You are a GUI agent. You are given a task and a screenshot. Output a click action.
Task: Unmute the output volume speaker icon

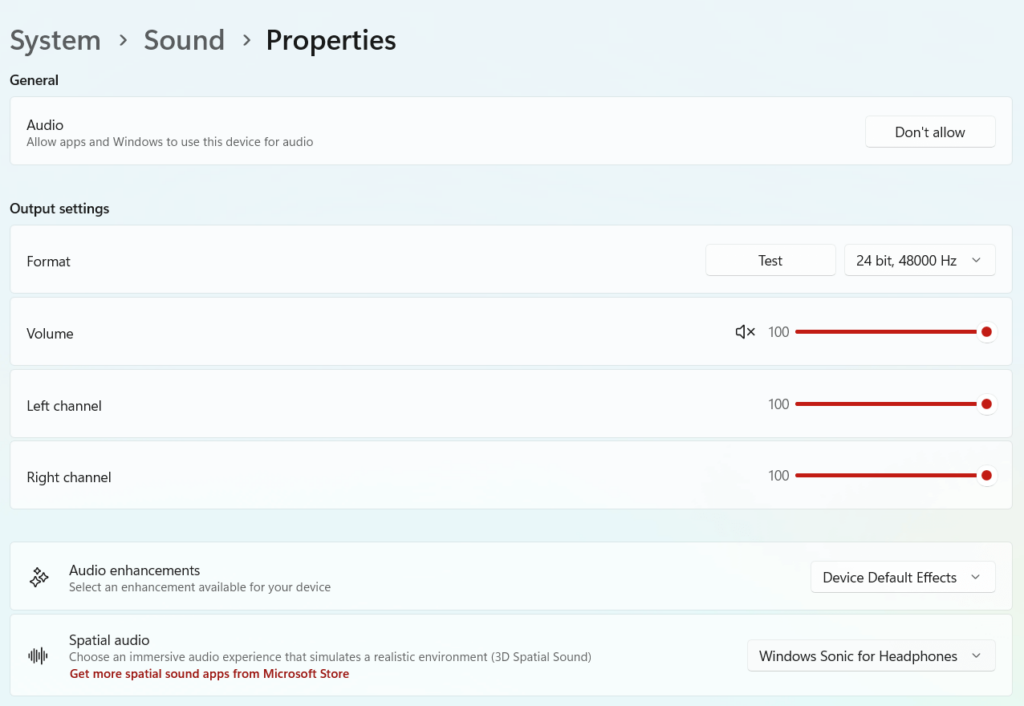744,331
